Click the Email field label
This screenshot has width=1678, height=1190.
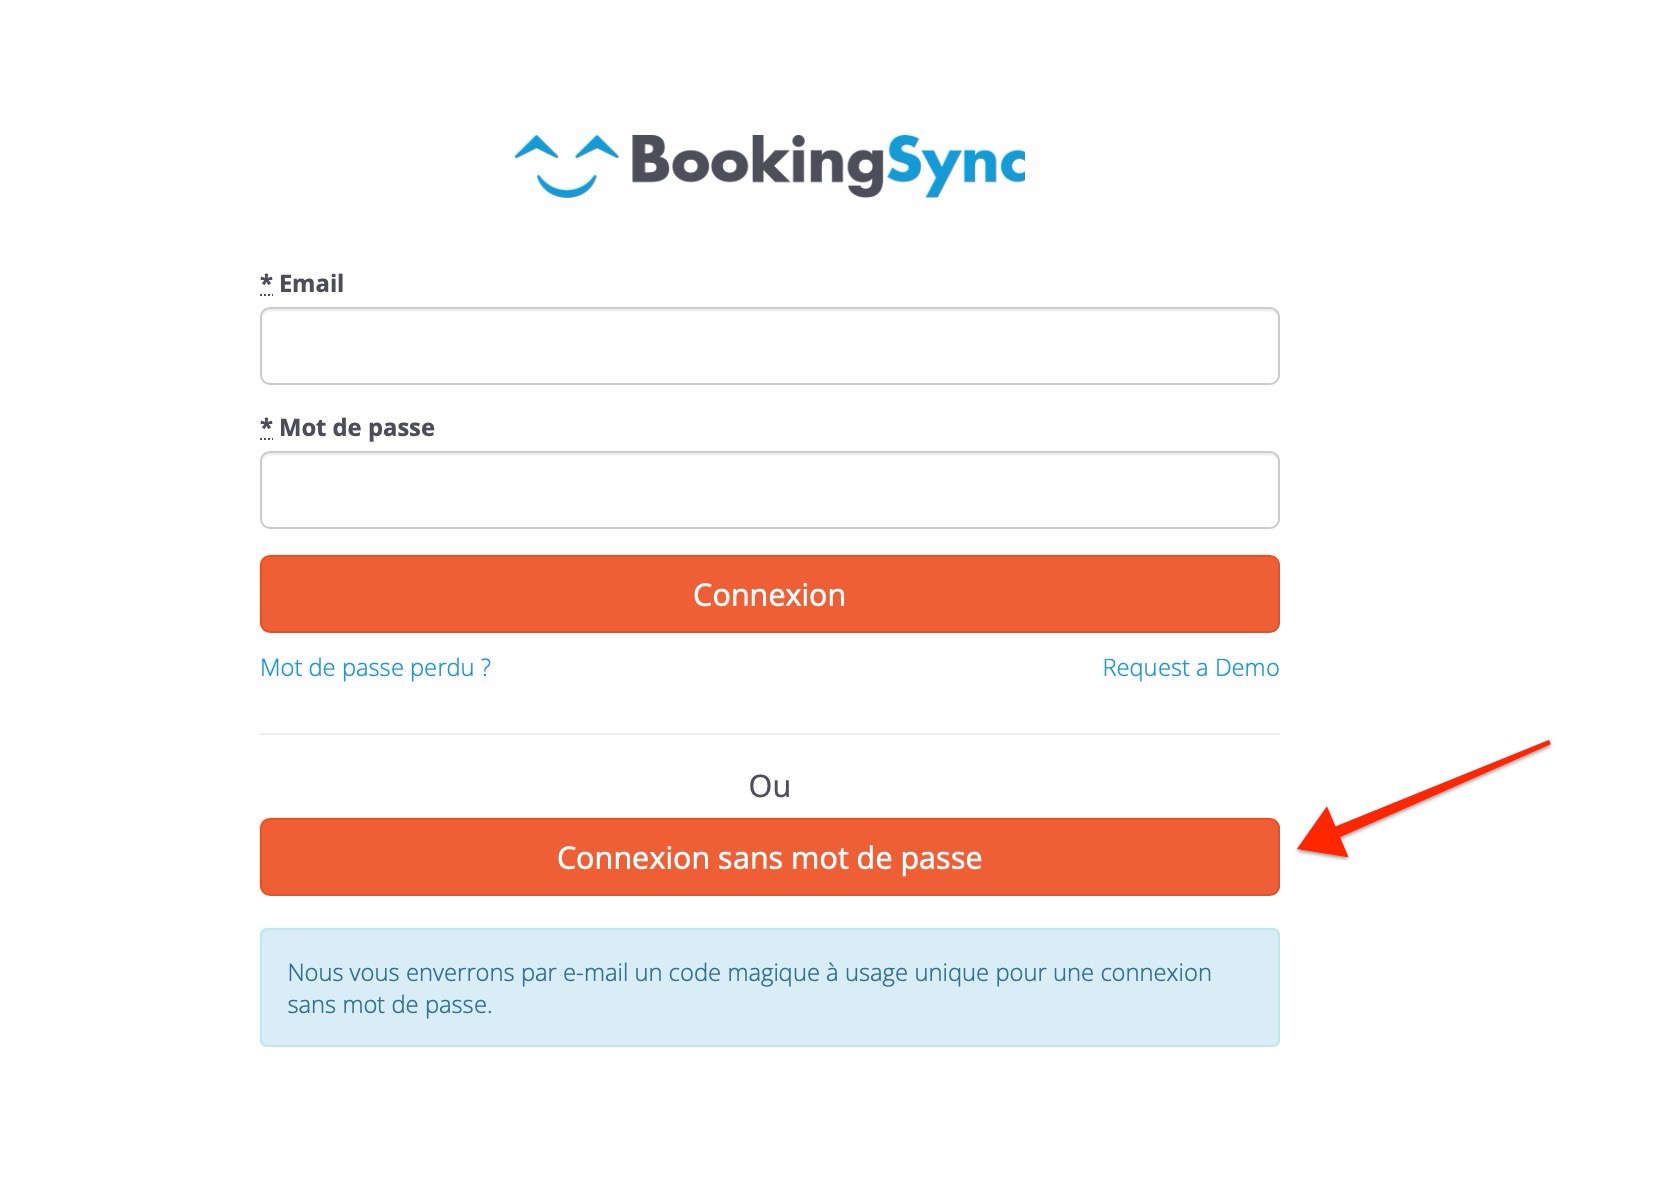[x=311, y=284]
